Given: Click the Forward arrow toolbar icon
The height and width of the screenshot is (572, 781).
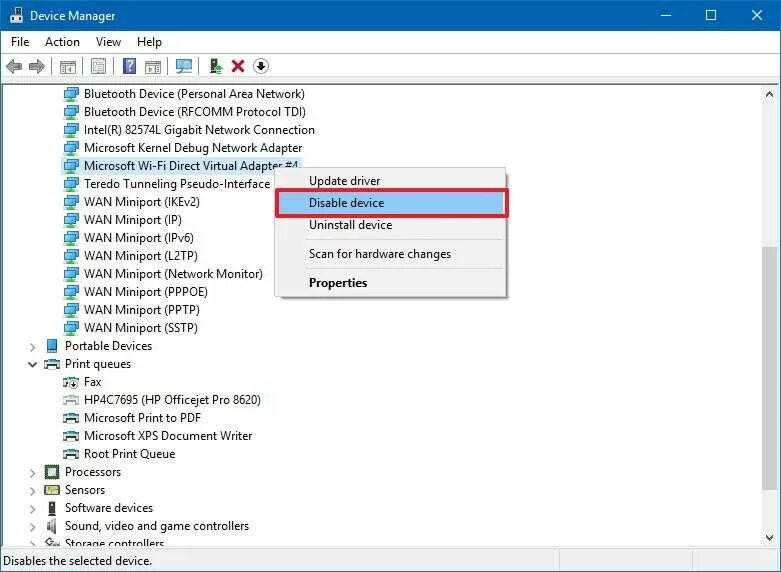Looking at the screenshot, I should pyautogui.click(x=37, y=66).
